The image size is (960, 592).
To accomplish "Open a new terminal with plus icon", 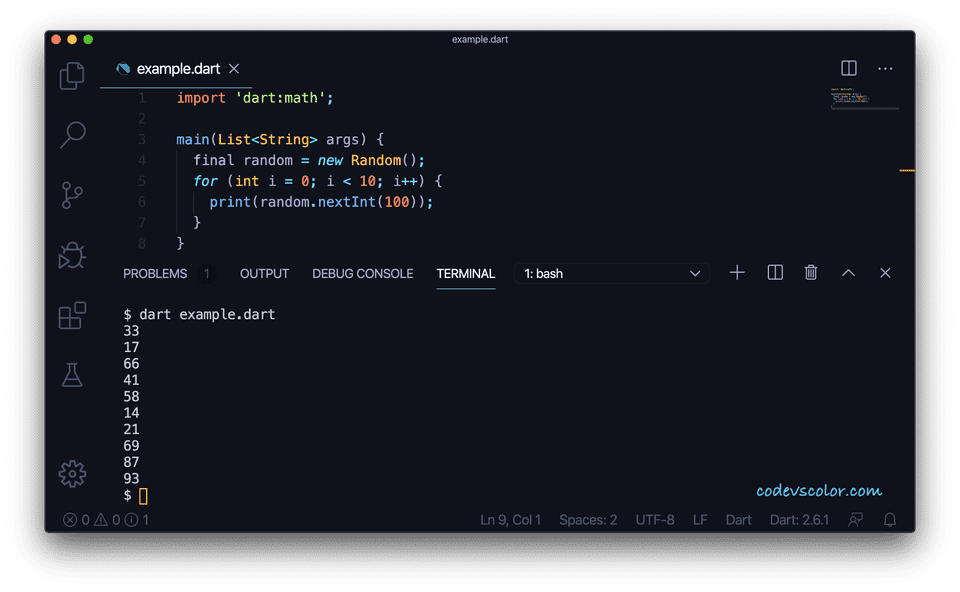I will point(737,272).
